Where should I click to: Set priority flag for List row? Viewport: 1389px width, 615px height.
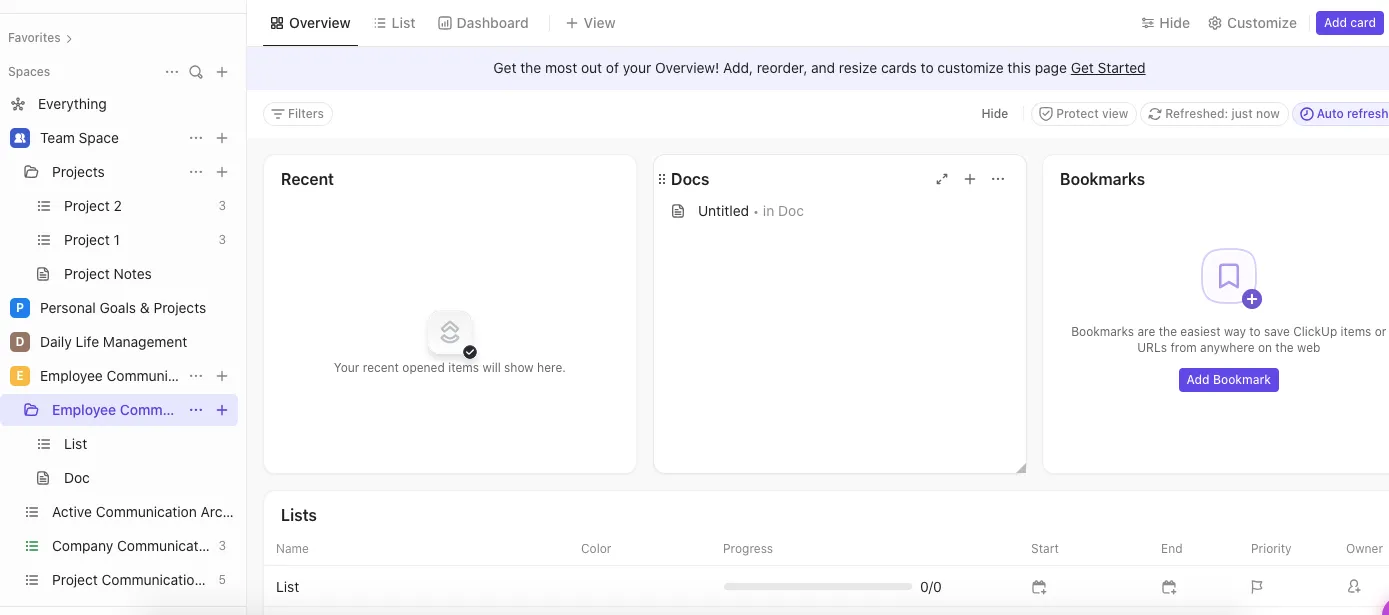1257,587
